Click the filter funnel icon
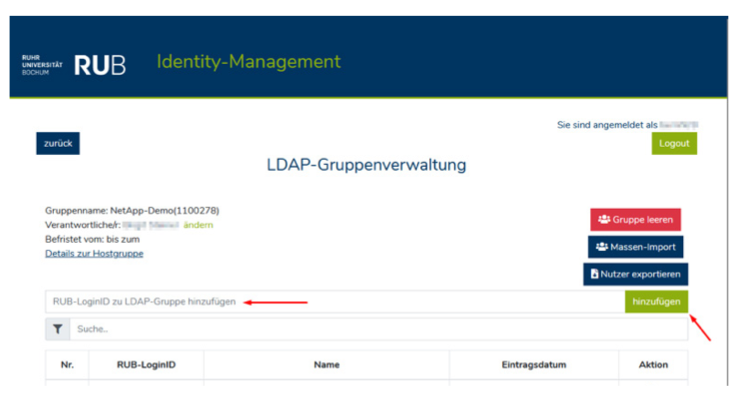This screenshot has height=402, width=740. tap(58, 329)
